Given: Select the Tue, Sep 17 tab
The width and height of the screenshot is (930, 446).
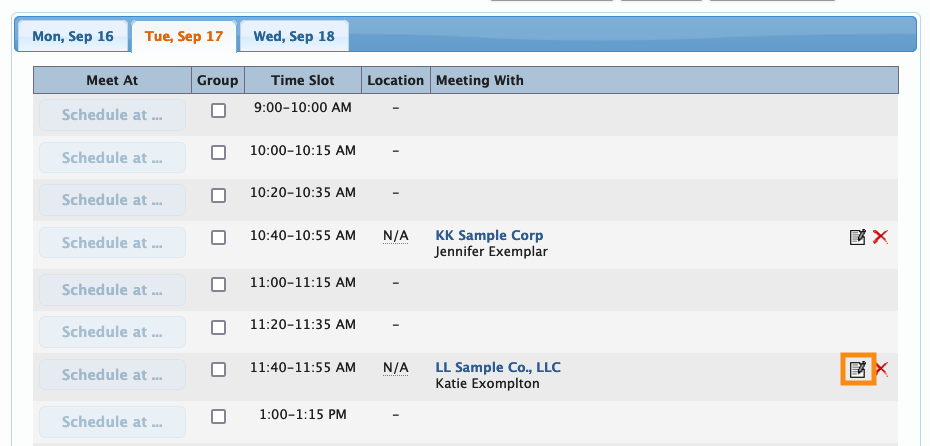Looking at the screenshot, I should pyautogui.click(x=184, y=37).
